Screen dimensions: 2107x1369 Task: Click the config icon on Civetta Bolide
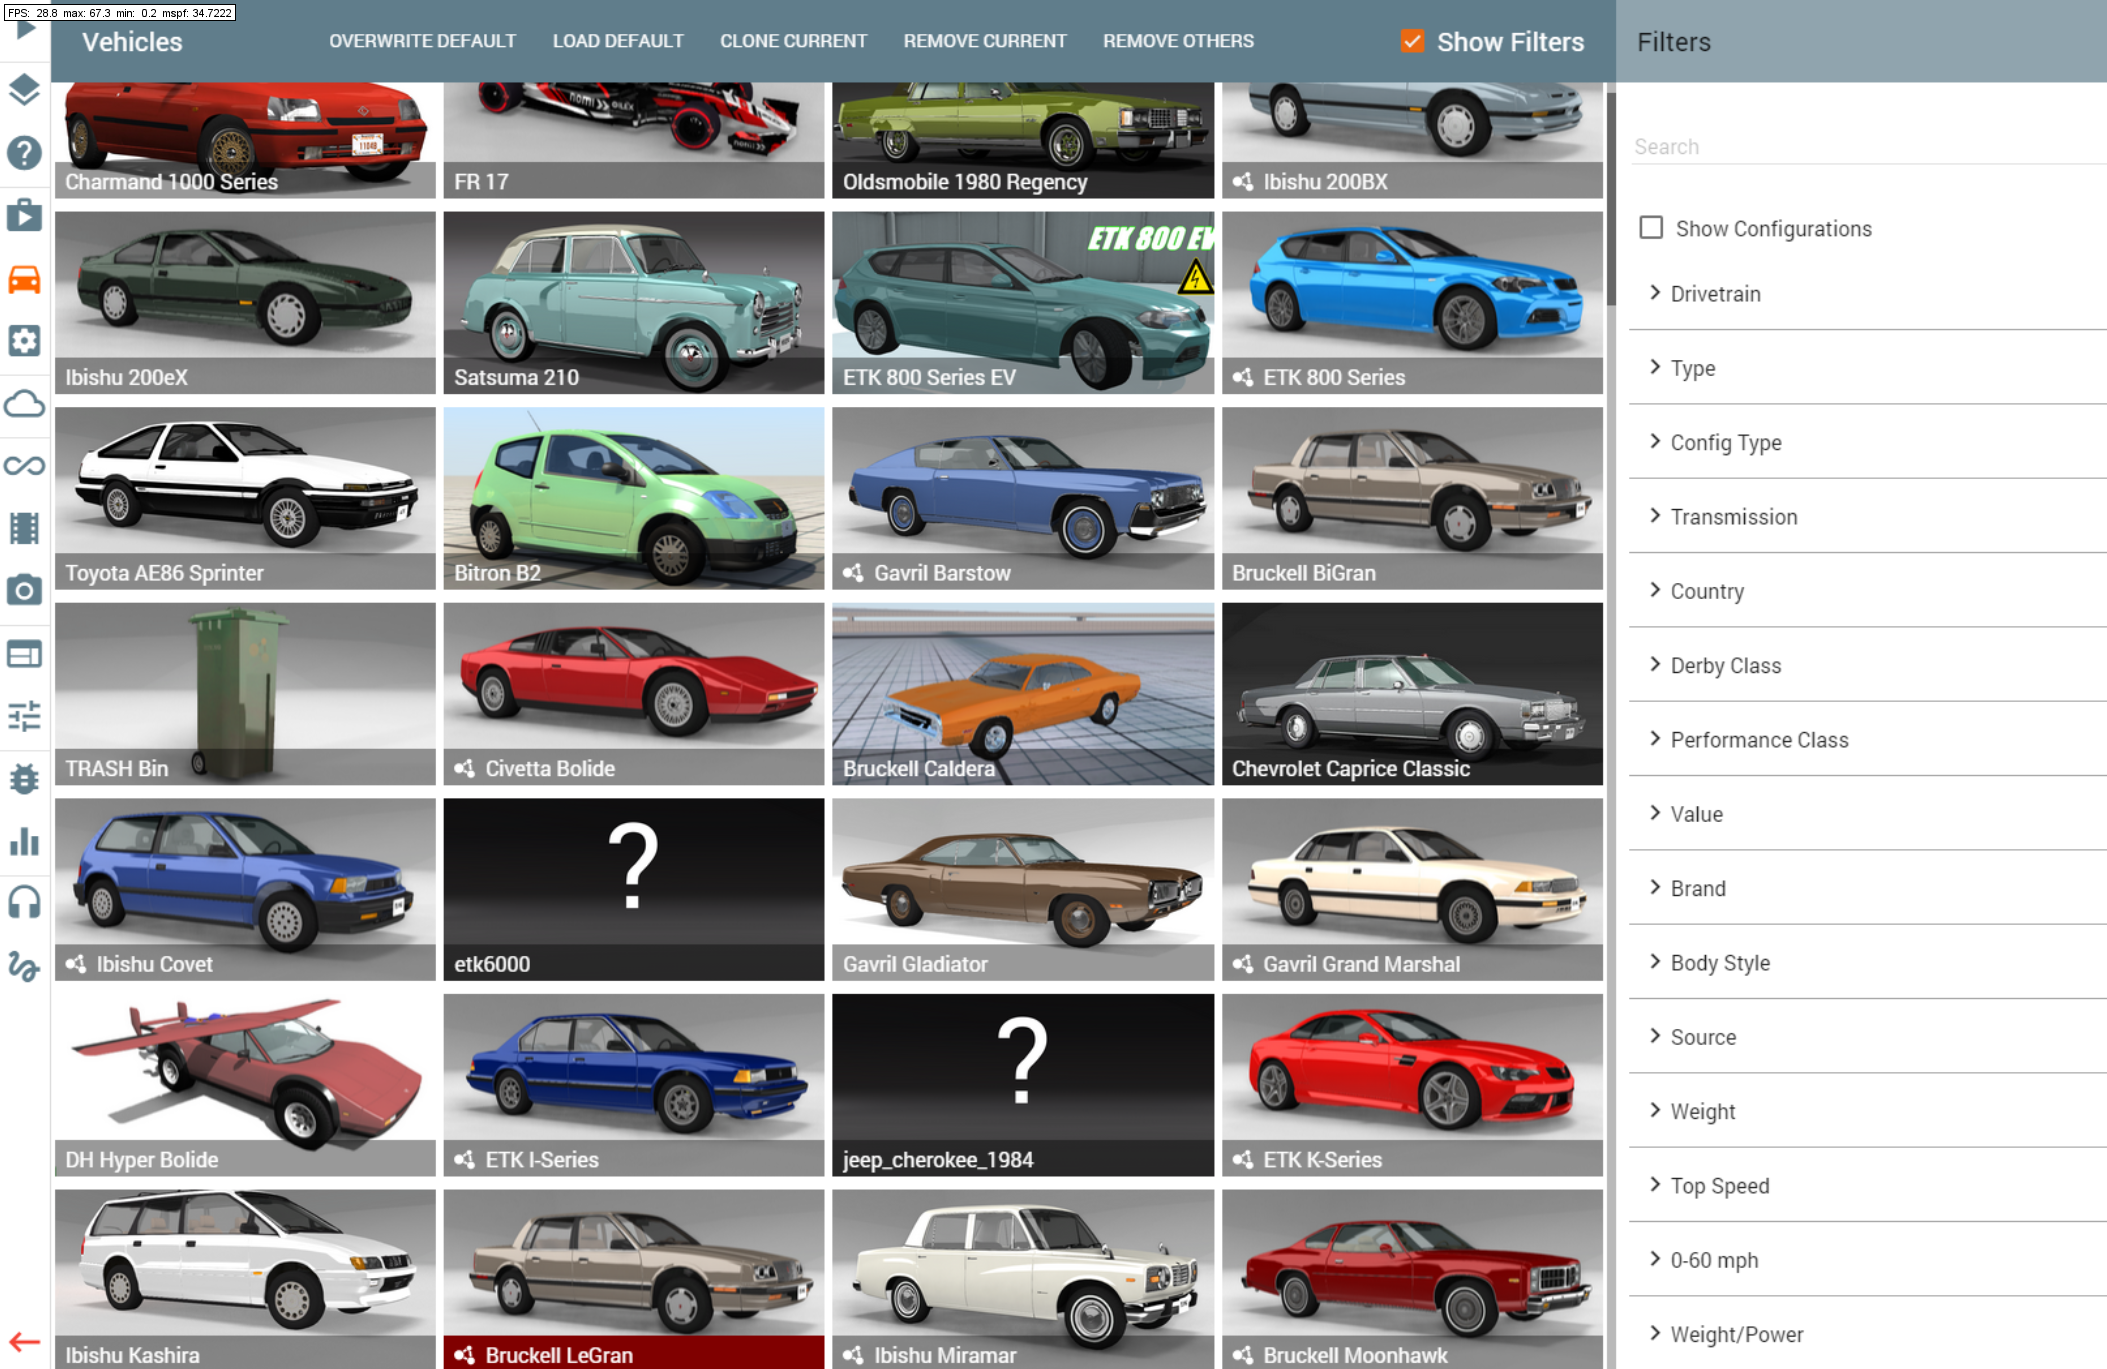(464, 769)
